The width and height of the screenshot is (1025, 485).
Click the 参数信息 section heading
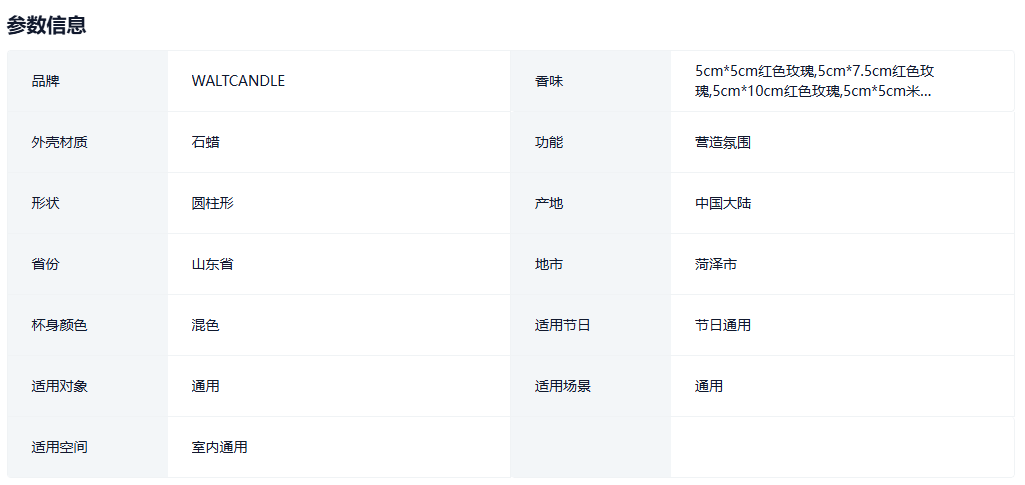tap(46, 25)
